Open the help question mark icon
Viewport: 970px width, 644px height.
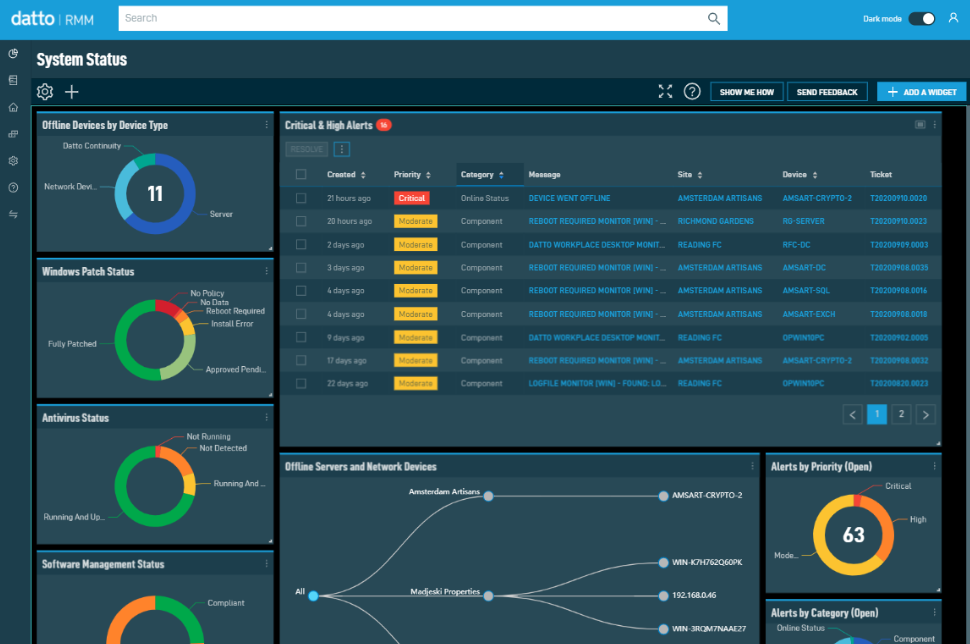click(692, 91)
